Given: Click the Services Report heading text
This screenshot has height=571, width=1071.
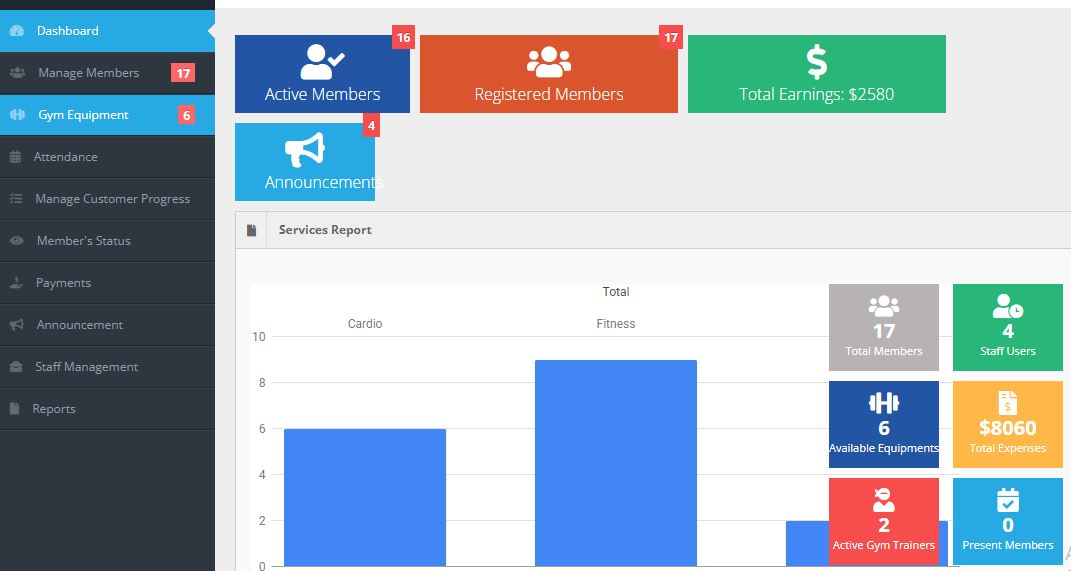Looking at the screenshot, I should pyautogui.click(x=325, y=230).
